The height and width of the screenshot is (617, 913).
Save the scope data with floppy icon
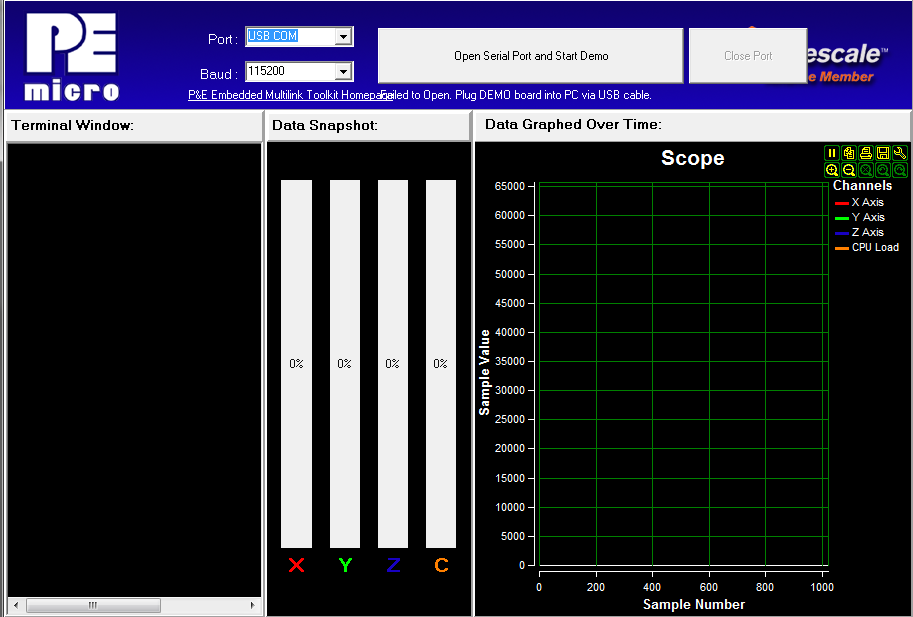(x=882, y=153)
